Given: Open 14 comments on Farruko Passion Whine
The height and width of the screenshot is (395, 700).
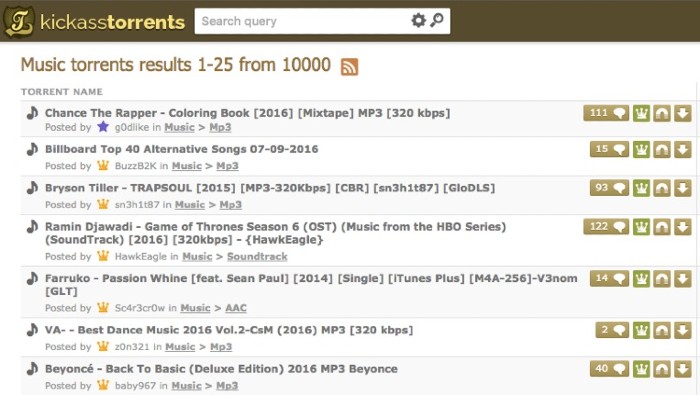Looking at the screenshot, I should tap(609, 279).
